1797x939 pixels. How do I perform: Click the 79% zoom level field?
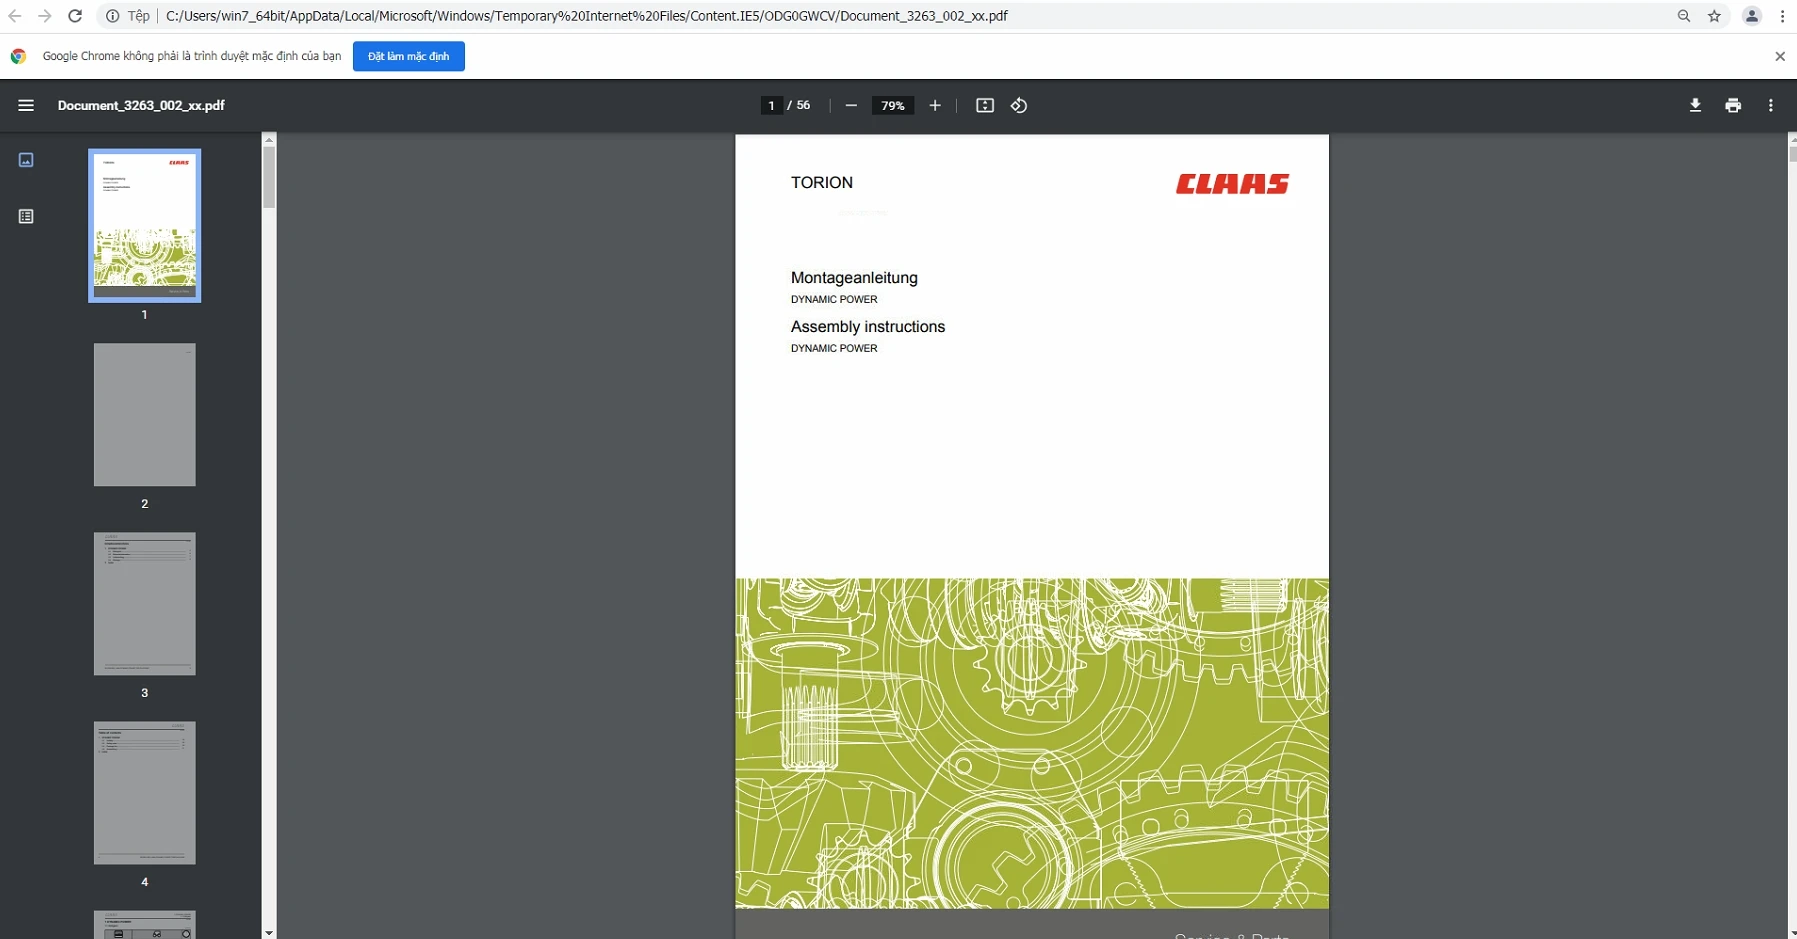tap(893, 105)
